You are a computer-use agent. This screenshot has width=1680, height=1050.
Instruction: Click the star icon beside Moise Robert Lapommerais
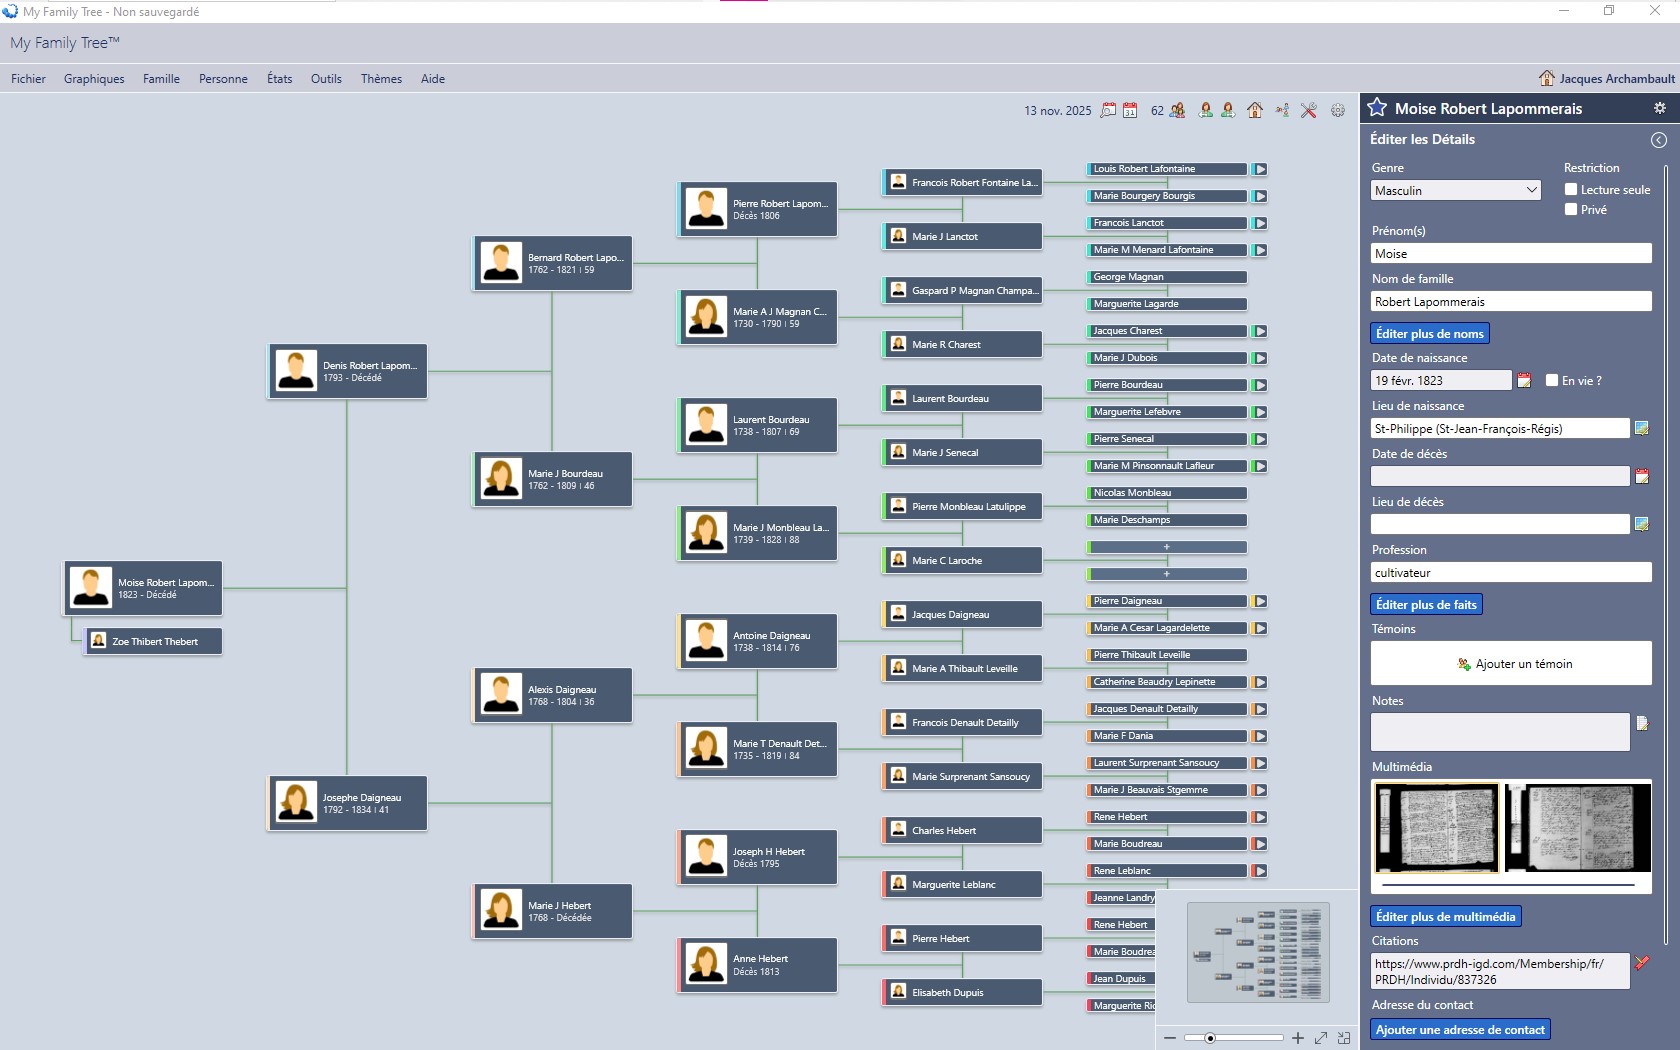1377,108
